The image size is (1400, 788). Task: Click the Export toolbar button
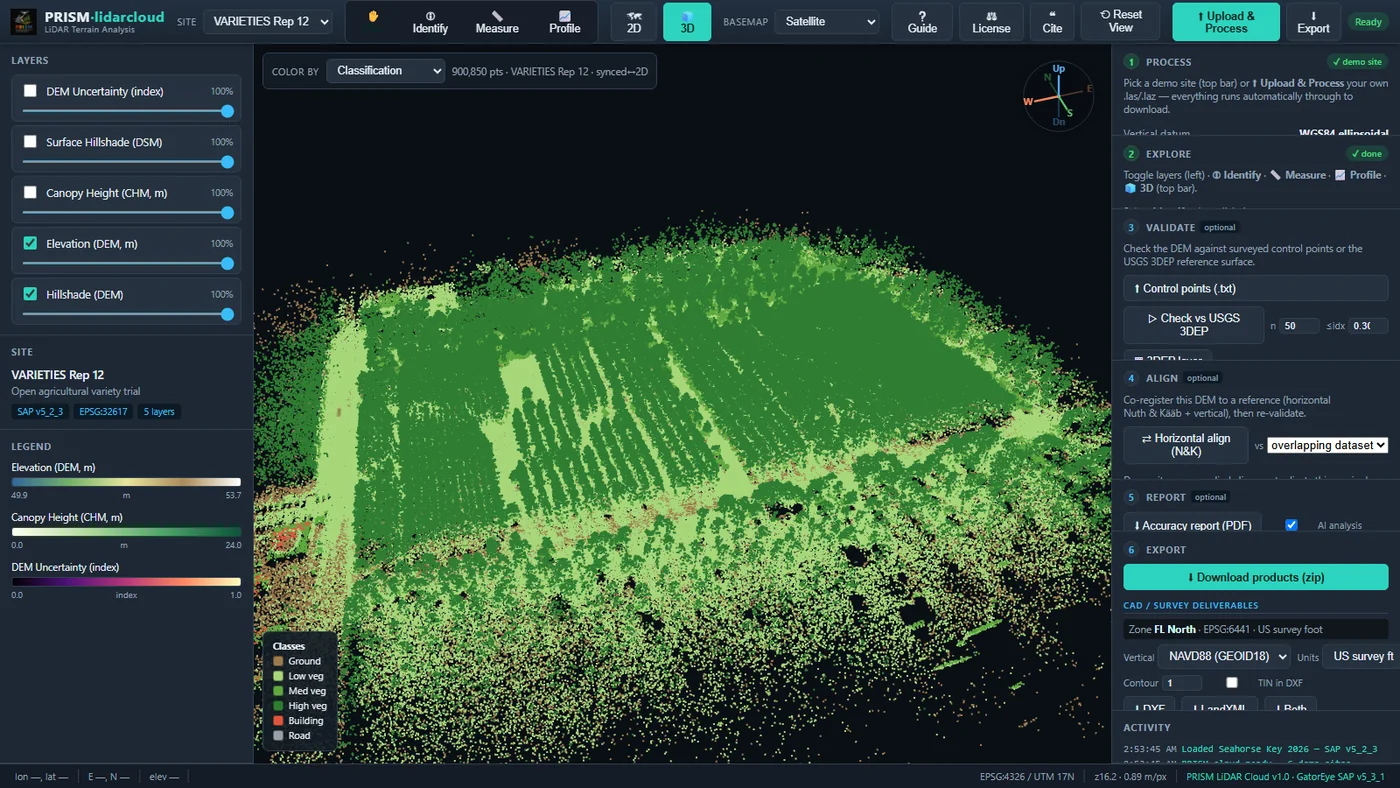(x=1313, y=21)
